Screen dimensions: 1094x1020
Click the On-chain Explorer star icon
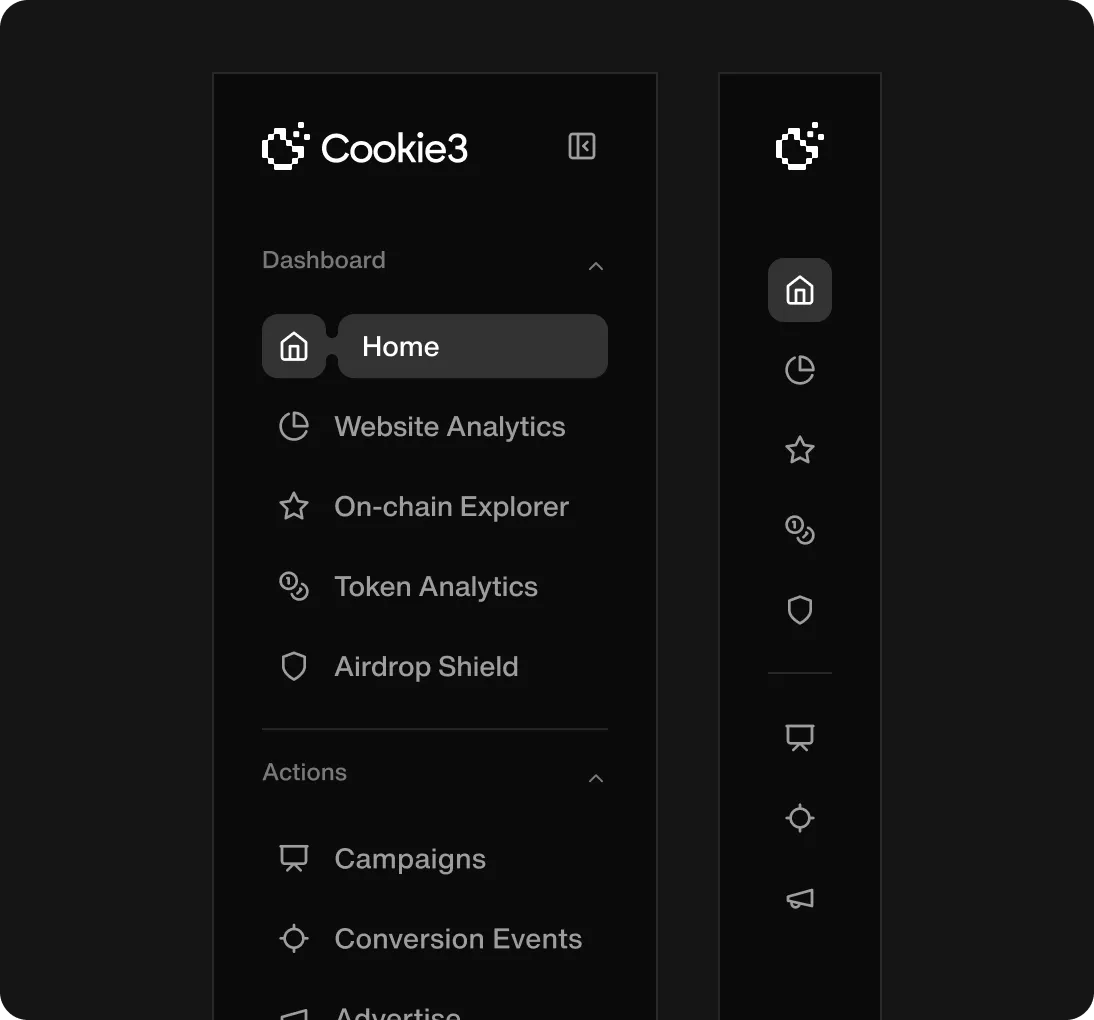[293, 506]
